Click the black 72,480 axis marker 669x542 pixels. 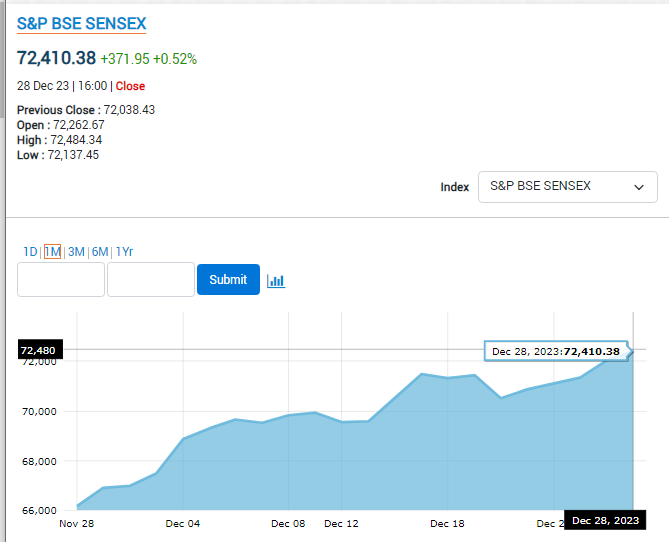click(x=38, y=350)
